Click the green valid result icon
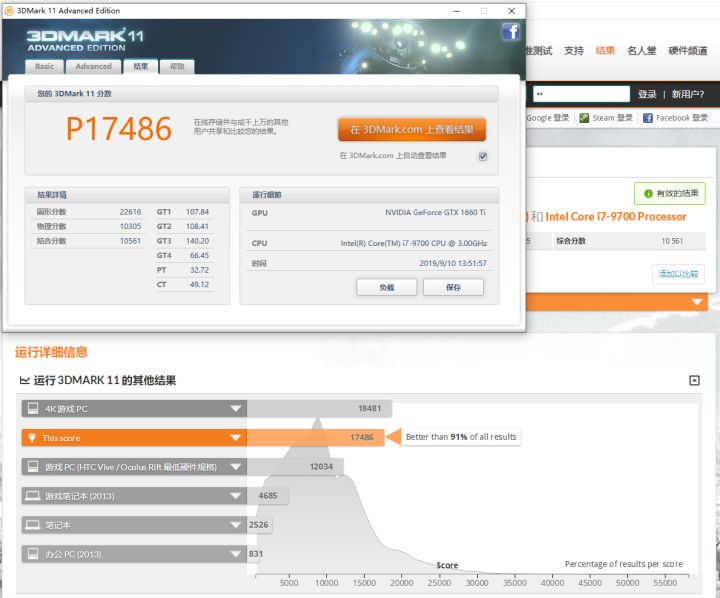The image size is (720, 598). tap(648, 194)
